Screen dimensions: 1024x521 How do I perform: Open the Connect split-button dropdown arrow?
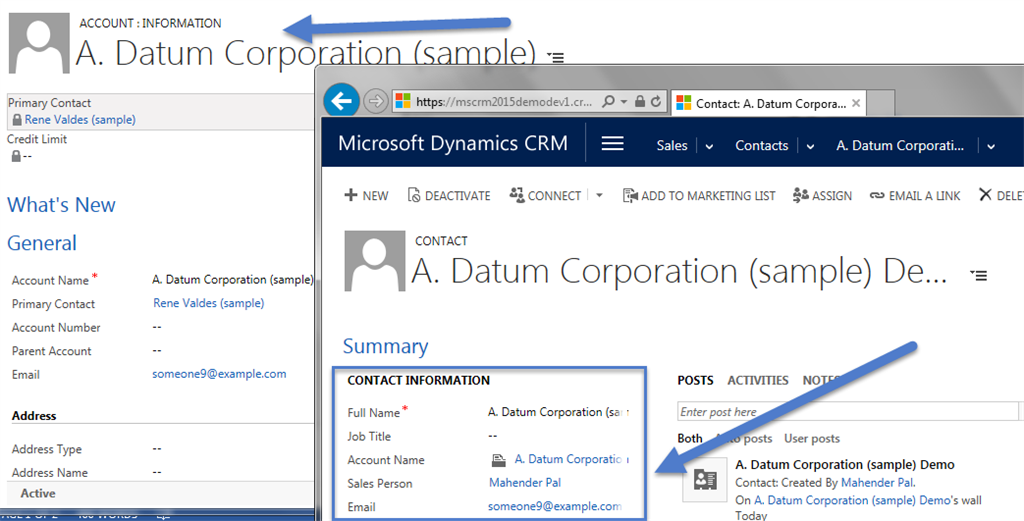[599, 196]
